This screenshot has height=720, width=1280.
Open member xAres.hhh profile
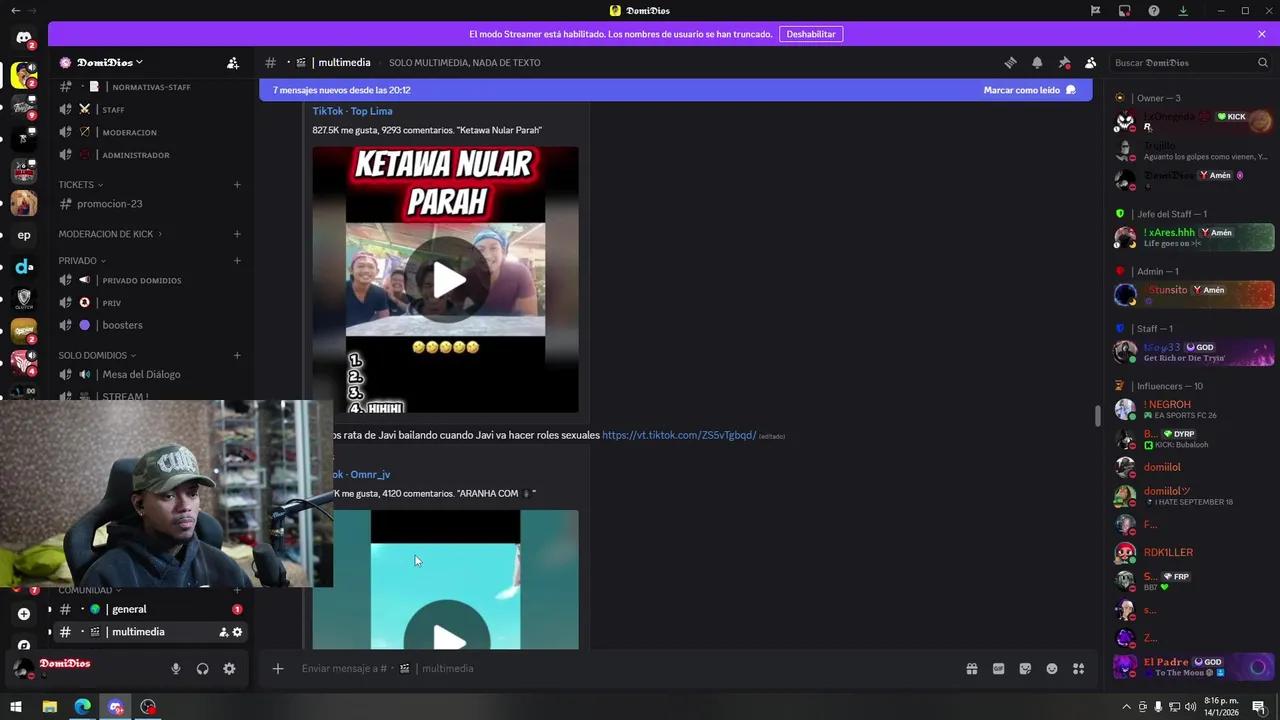coord(1192,237)
